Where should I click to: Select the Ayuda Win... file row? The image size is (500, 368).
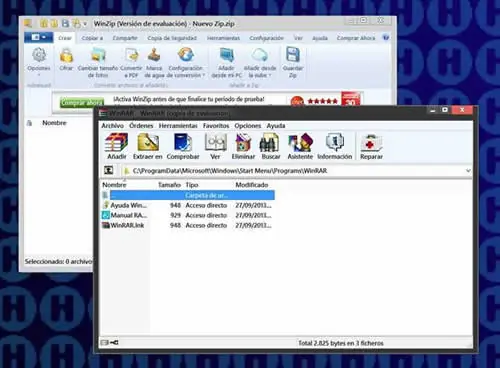(x=188, y=205)
